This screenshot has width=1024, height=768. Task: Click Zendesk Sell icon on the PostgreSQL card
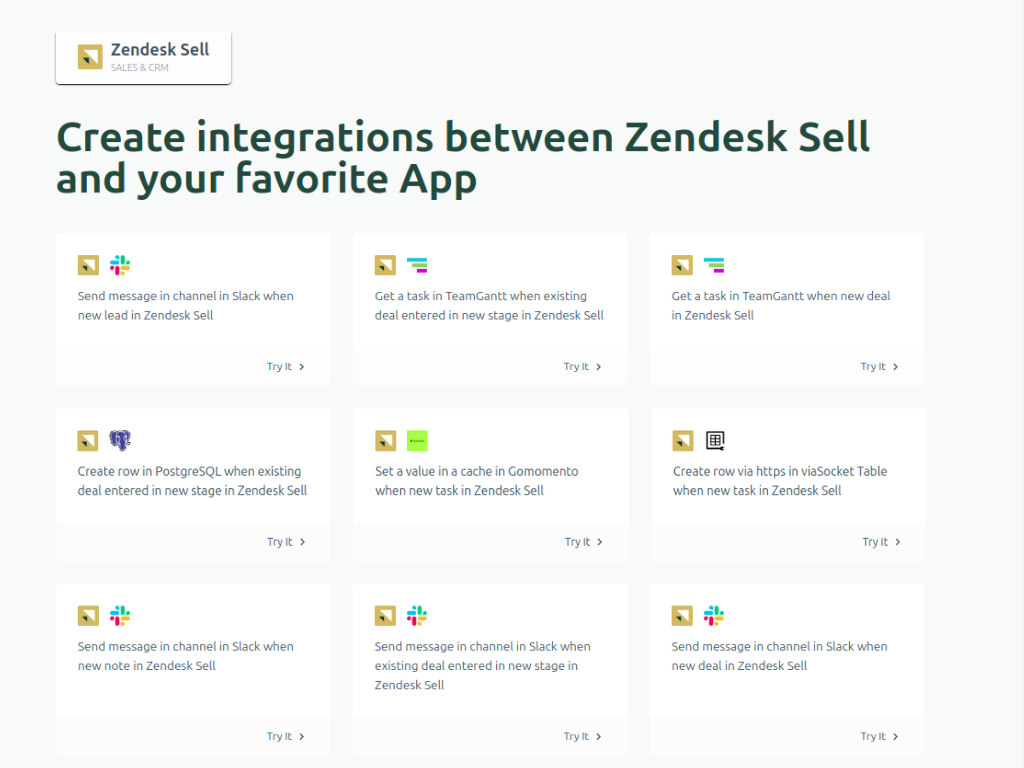[88, 440]
